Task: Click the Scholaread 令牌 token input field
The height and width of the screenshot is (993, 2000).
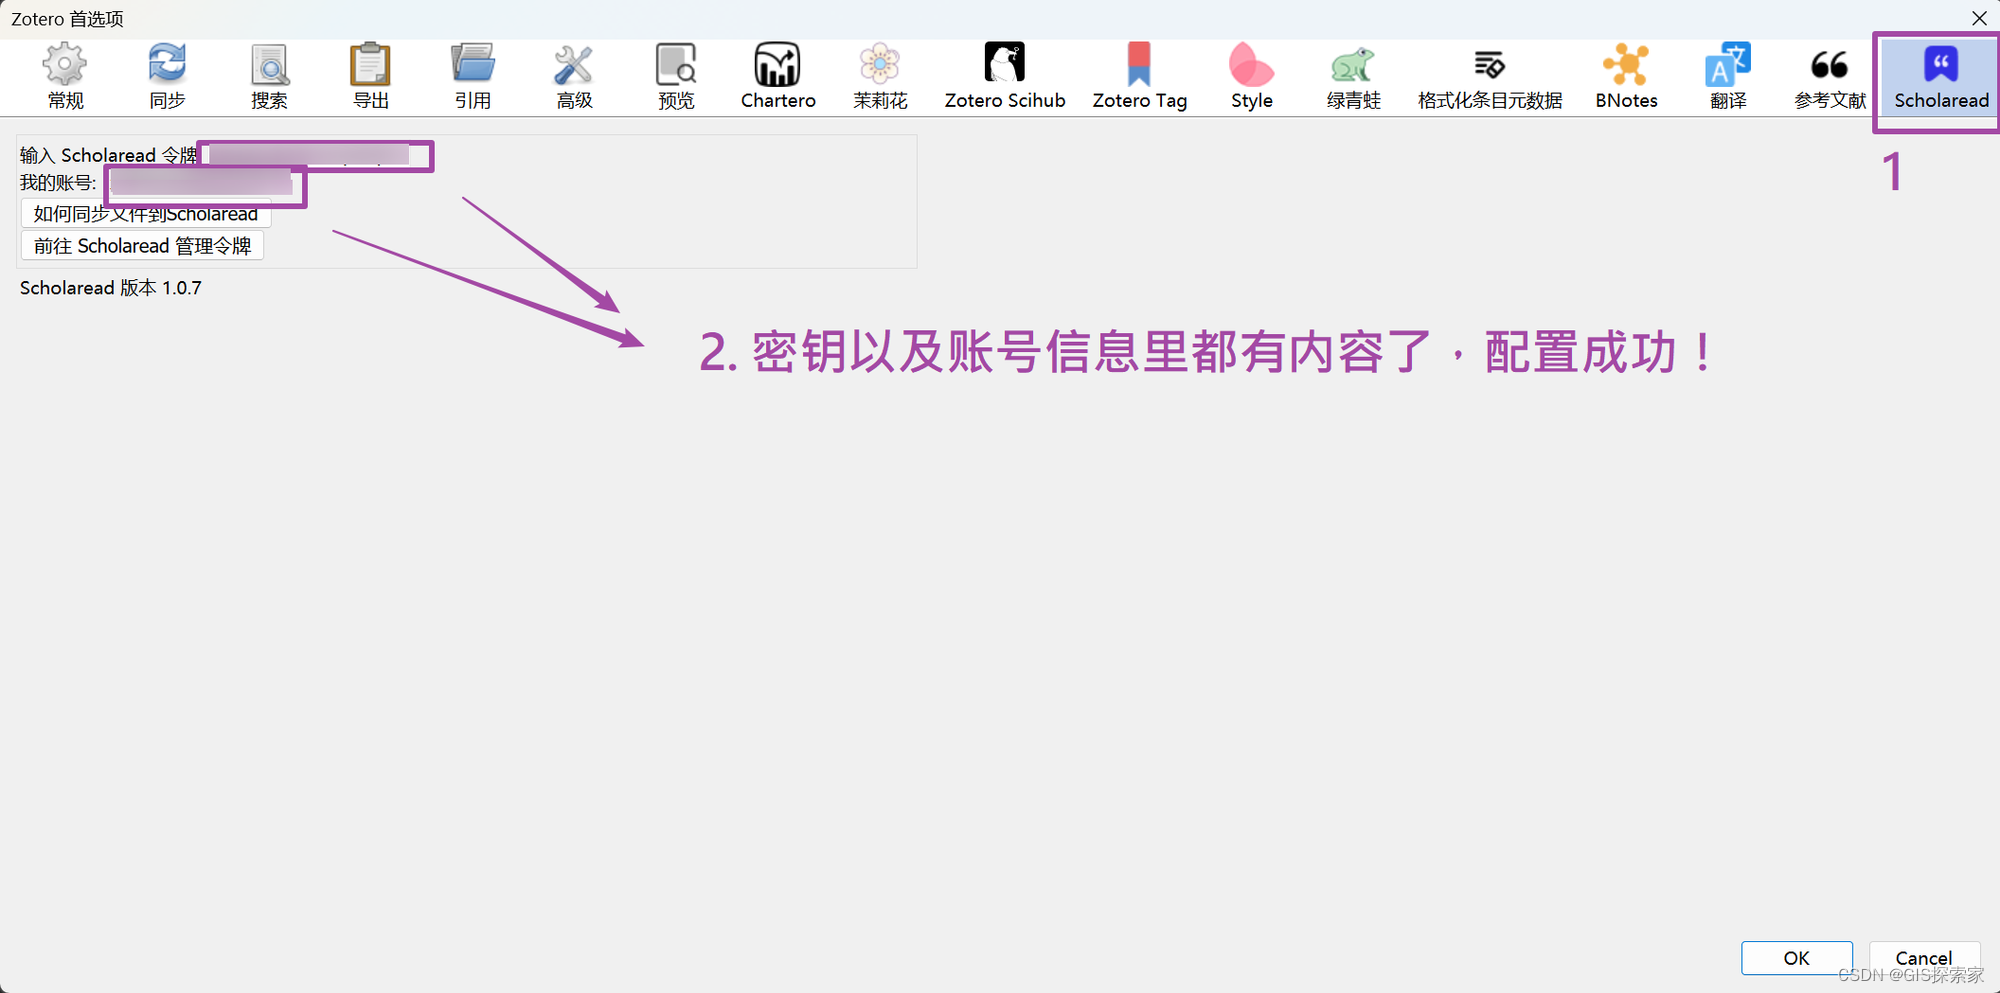Action: tap(315, 155)
